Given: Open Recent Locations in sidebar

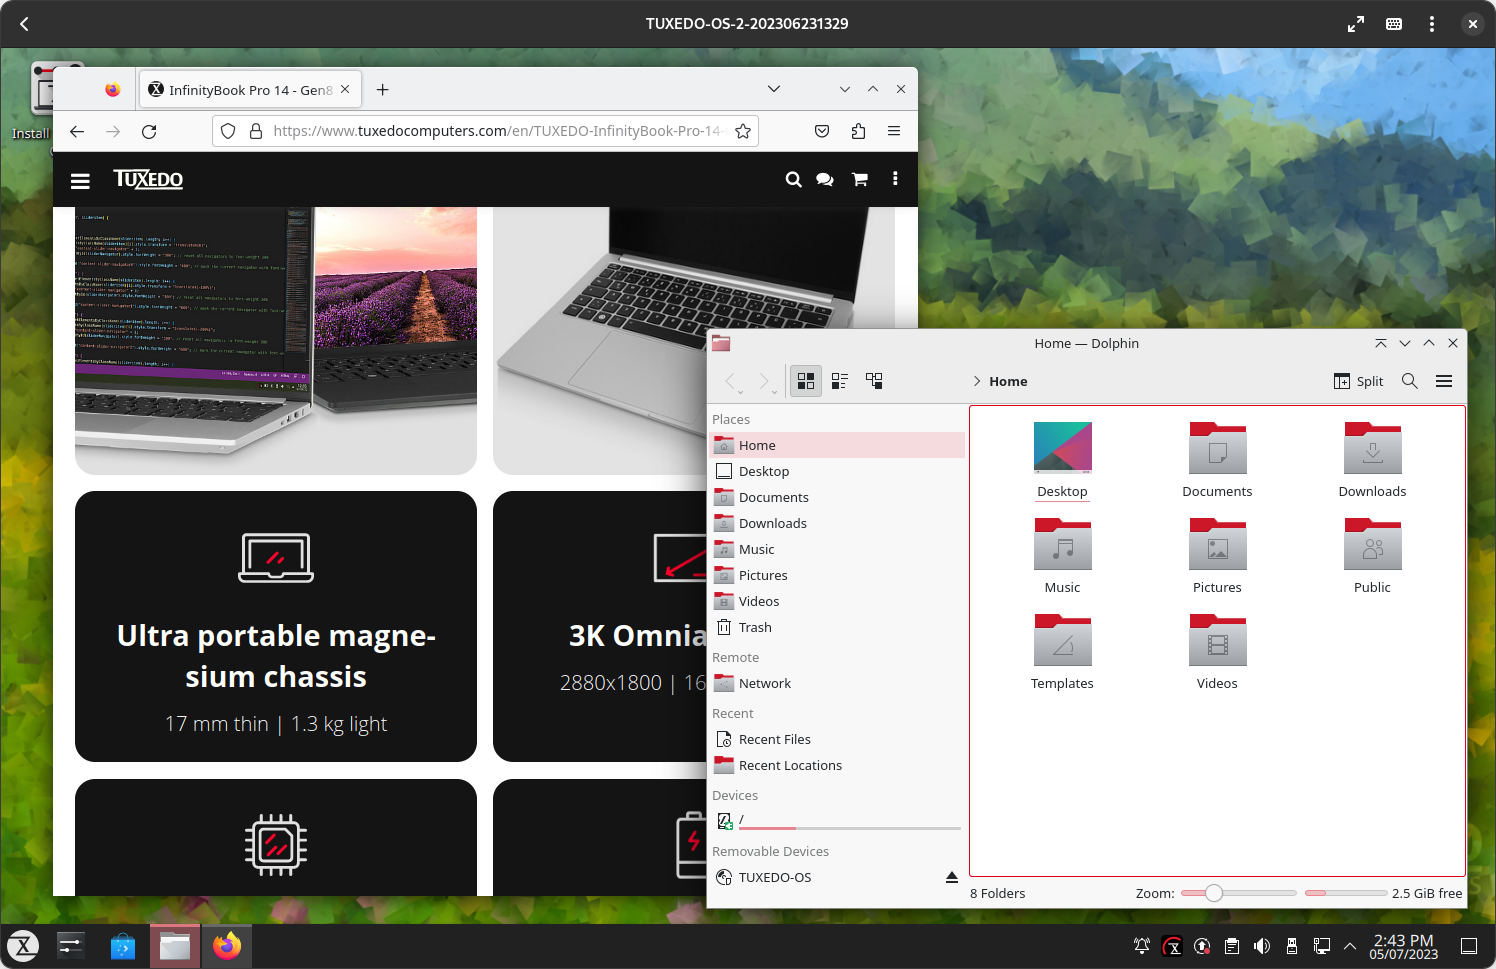Looking at the screenshot, I should click(837, 765).
